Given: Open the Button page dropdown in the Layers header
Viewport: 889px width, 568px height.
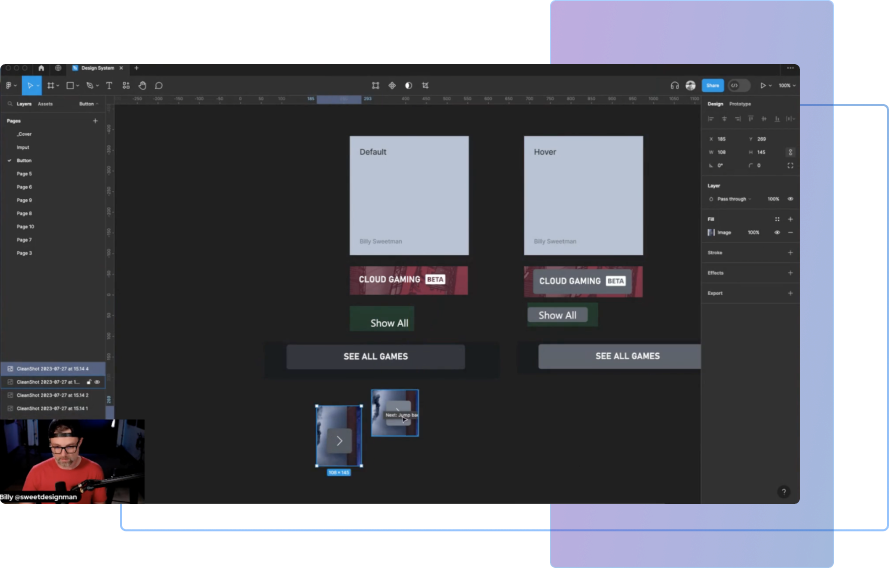Looking at the screenshot, I should click(x=88, y=104).
